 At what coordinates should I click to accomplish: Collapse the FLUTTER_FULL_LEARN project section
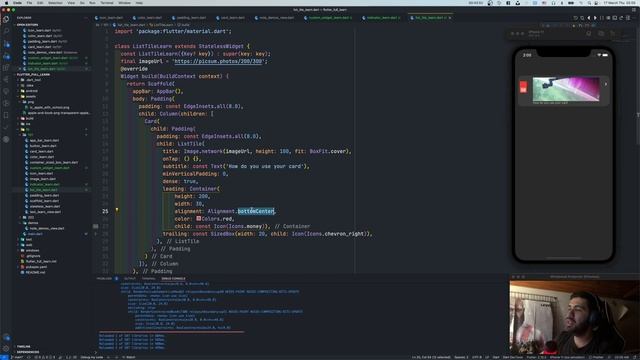[33, 75]
